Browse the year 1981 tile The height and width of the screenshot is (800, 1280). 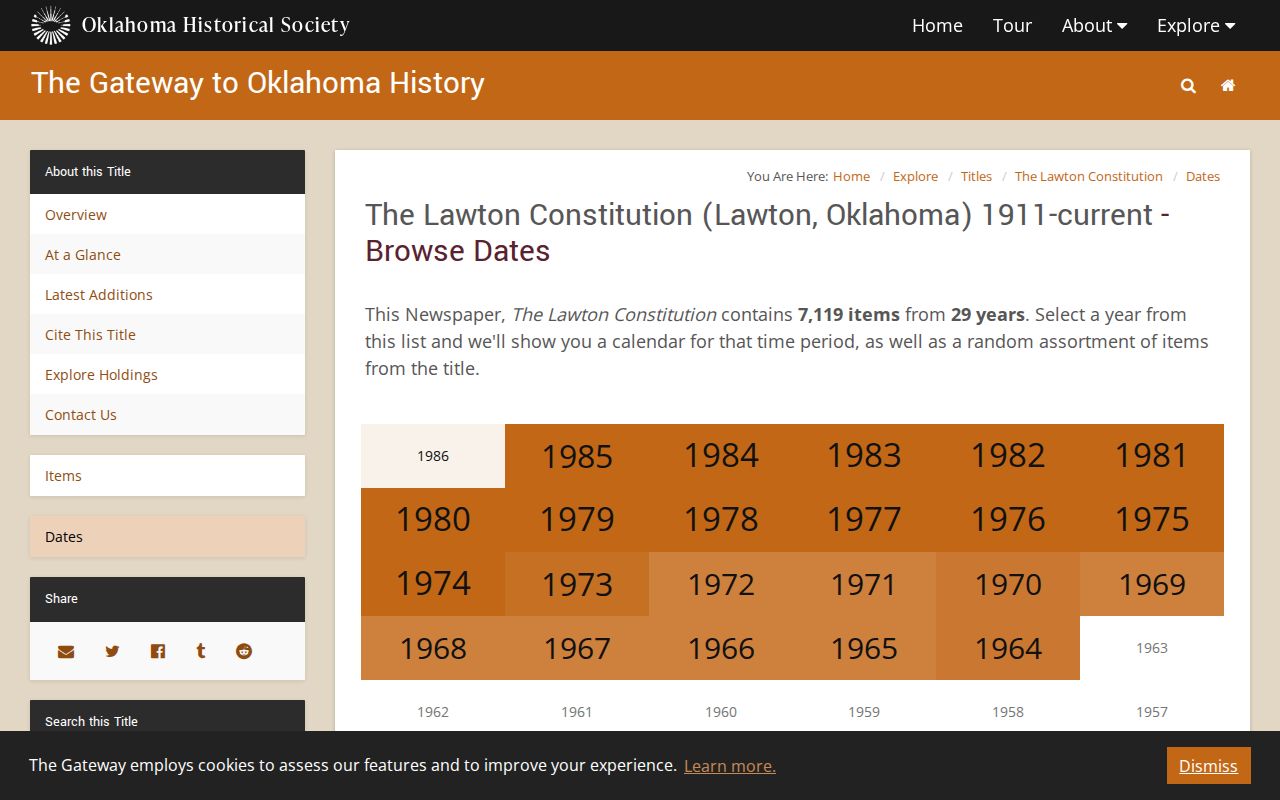click(1152, 456)
